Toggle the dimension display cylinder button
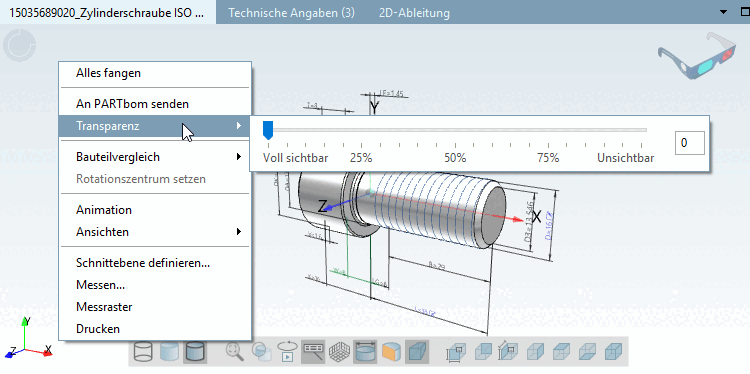Image resolution: width=750 pixels, height=374 pixels. pyautogui.click(x=365, y=352)
